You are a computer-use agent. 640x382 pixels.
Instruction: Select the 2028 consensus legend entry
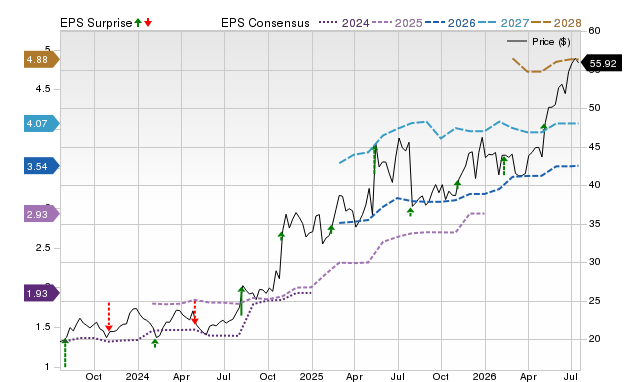(x=556, y=23)
